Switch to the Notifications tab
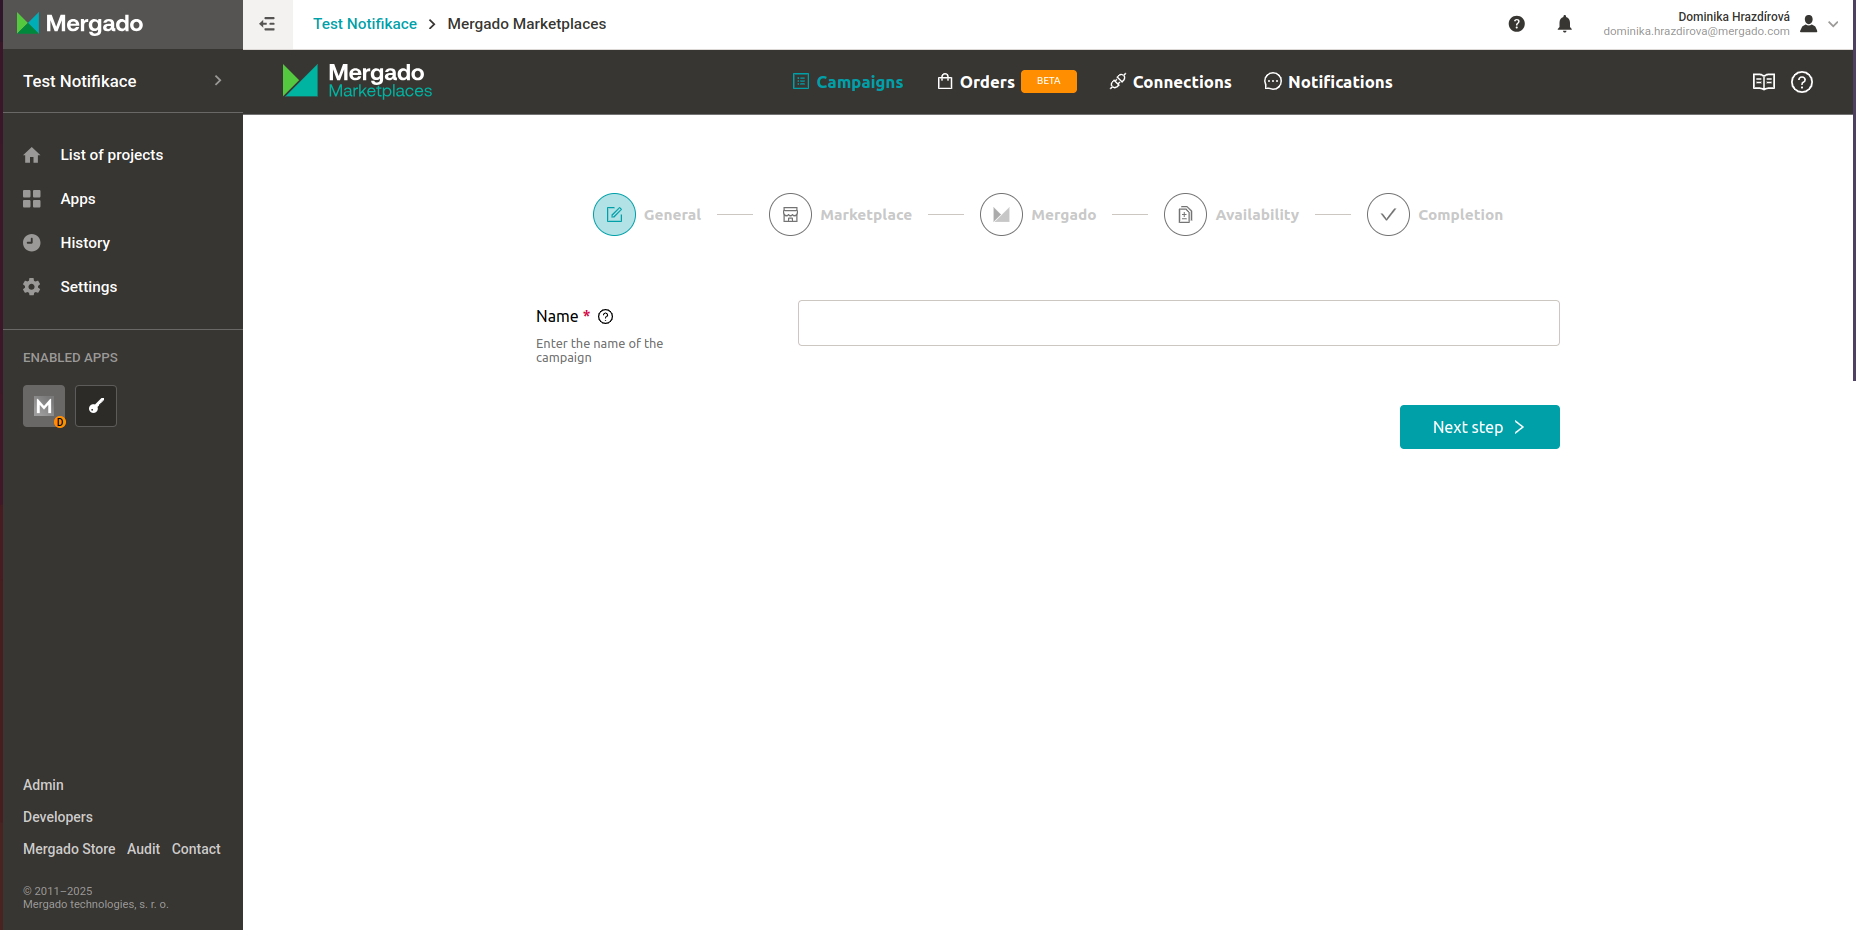 click(x=1328, y=82)
